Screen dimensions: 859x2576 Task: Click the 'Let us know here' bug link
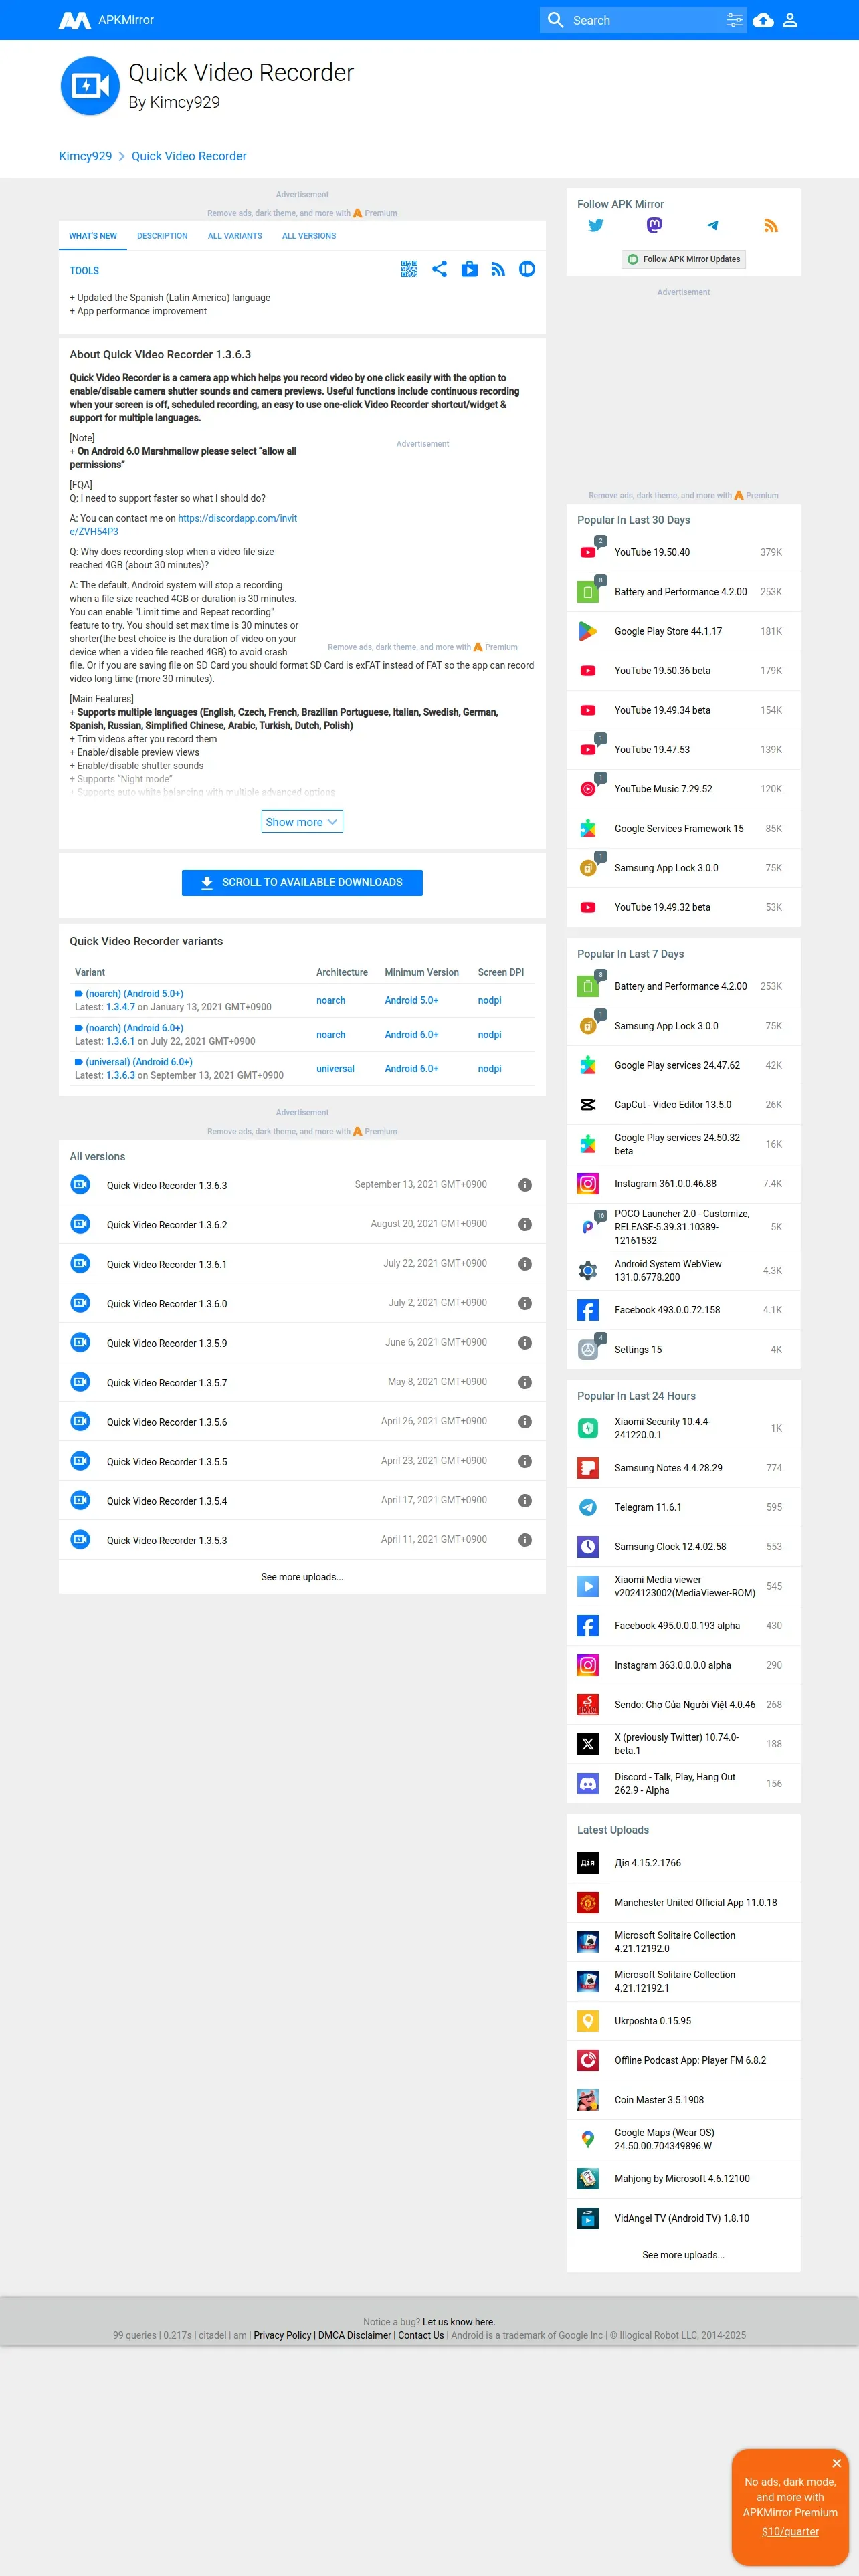(458, 2322)
